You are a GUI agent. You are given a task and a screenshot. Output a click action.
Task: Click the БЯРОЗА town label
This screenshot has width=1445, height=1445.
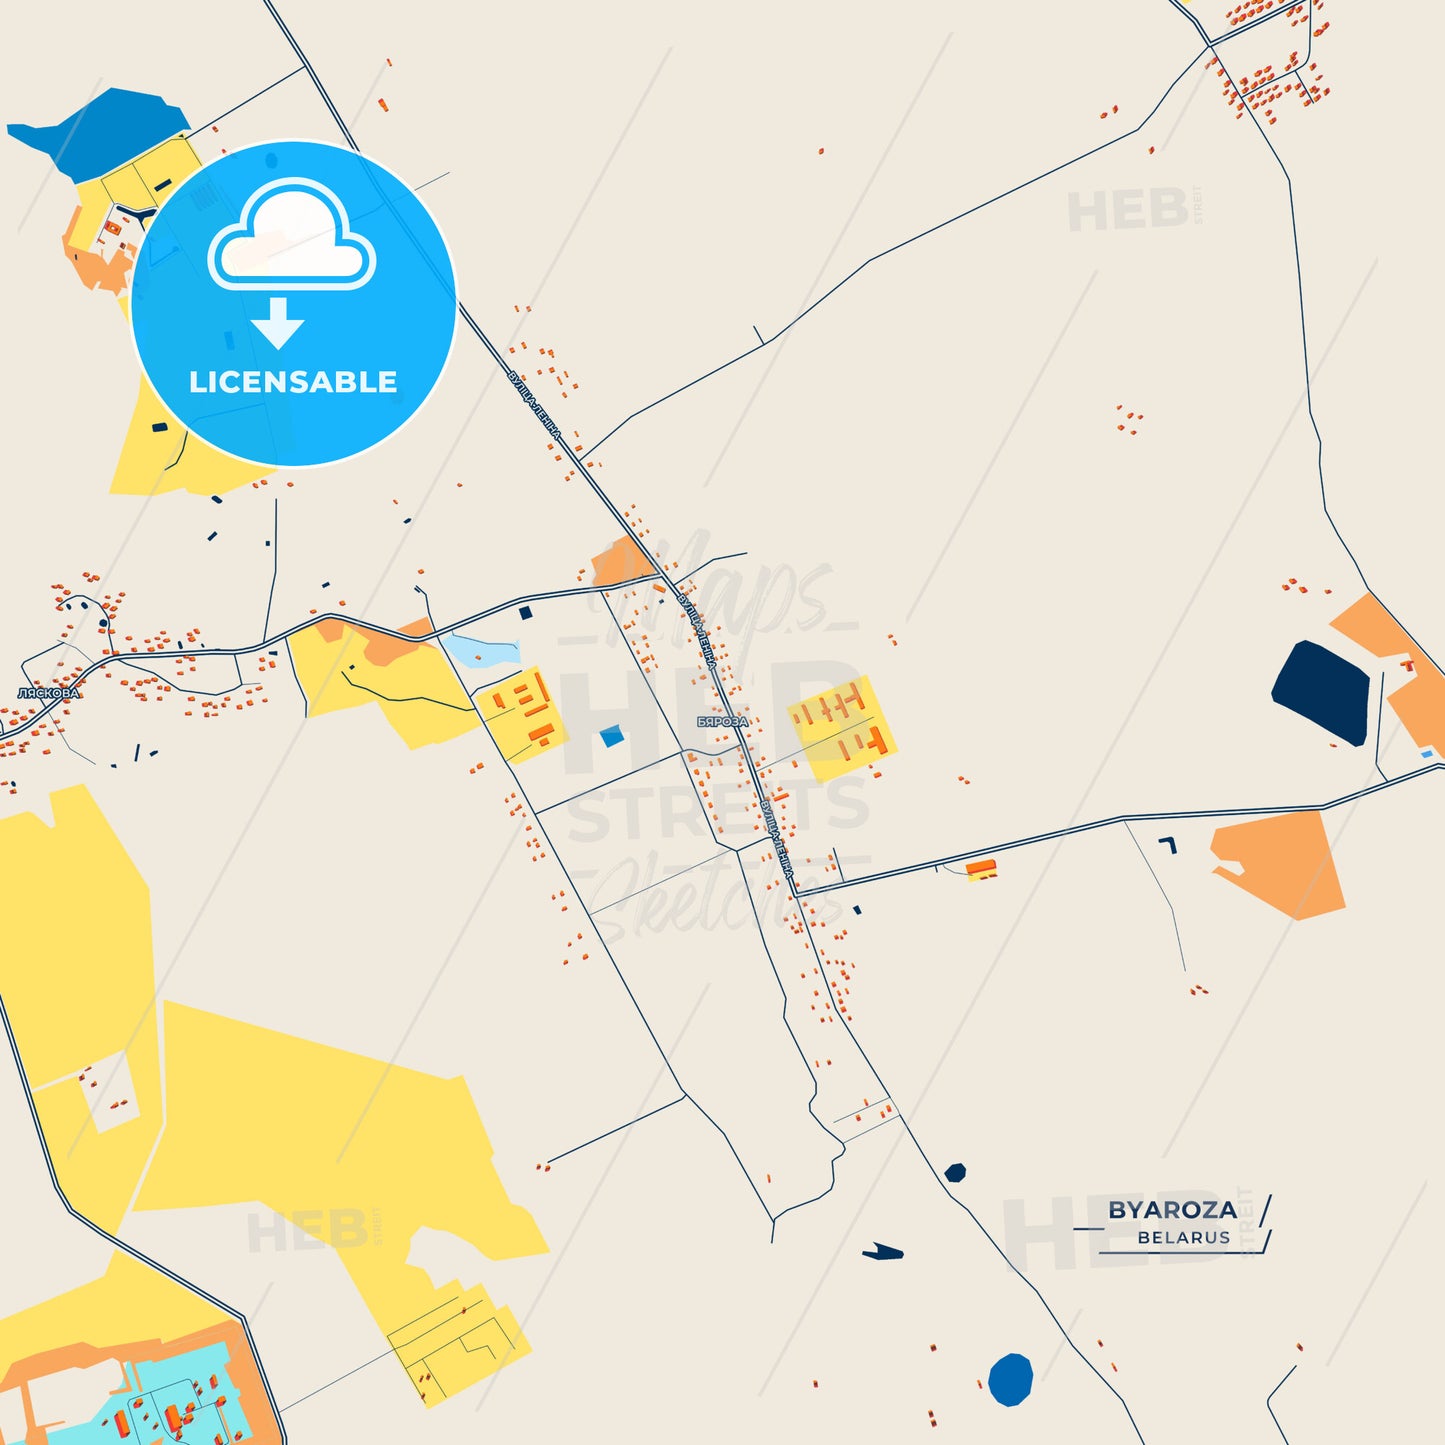[722, 722]
